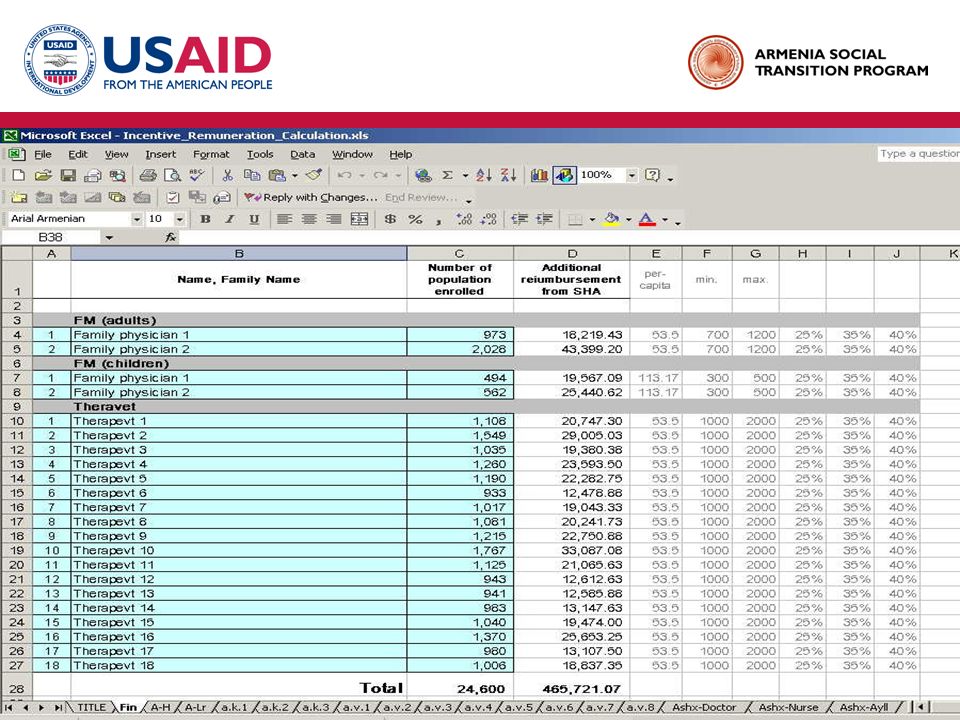Click Reply with Changes button
Image resolution: width=960 pixels, height=720 pixels.
(x=311, y=197)
